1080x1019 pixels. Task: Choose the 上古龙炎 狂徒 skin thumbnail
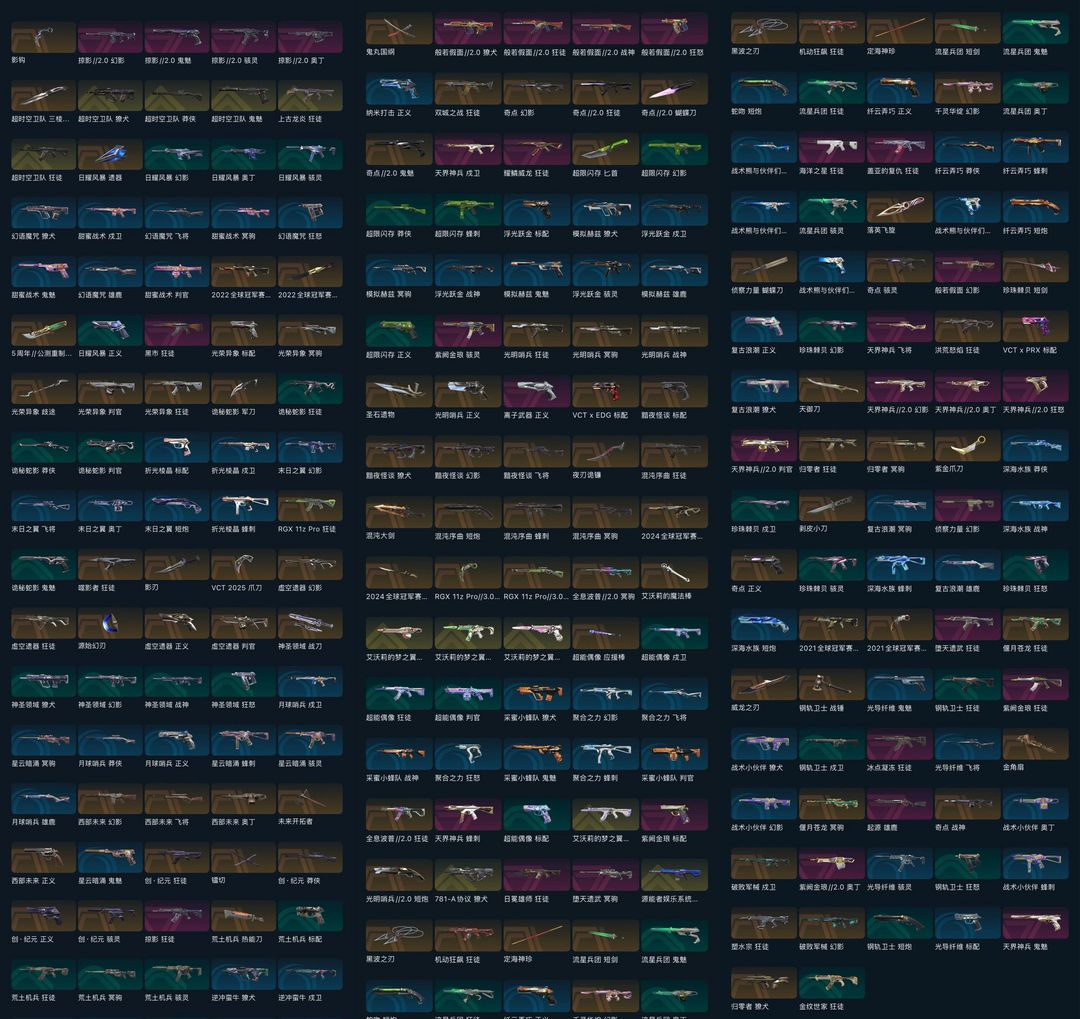coord(309,96)
